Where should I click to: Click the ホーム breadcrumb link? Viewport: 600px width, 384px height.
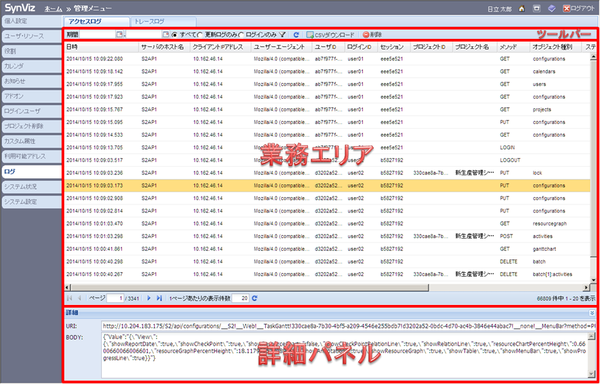point(54,8)
